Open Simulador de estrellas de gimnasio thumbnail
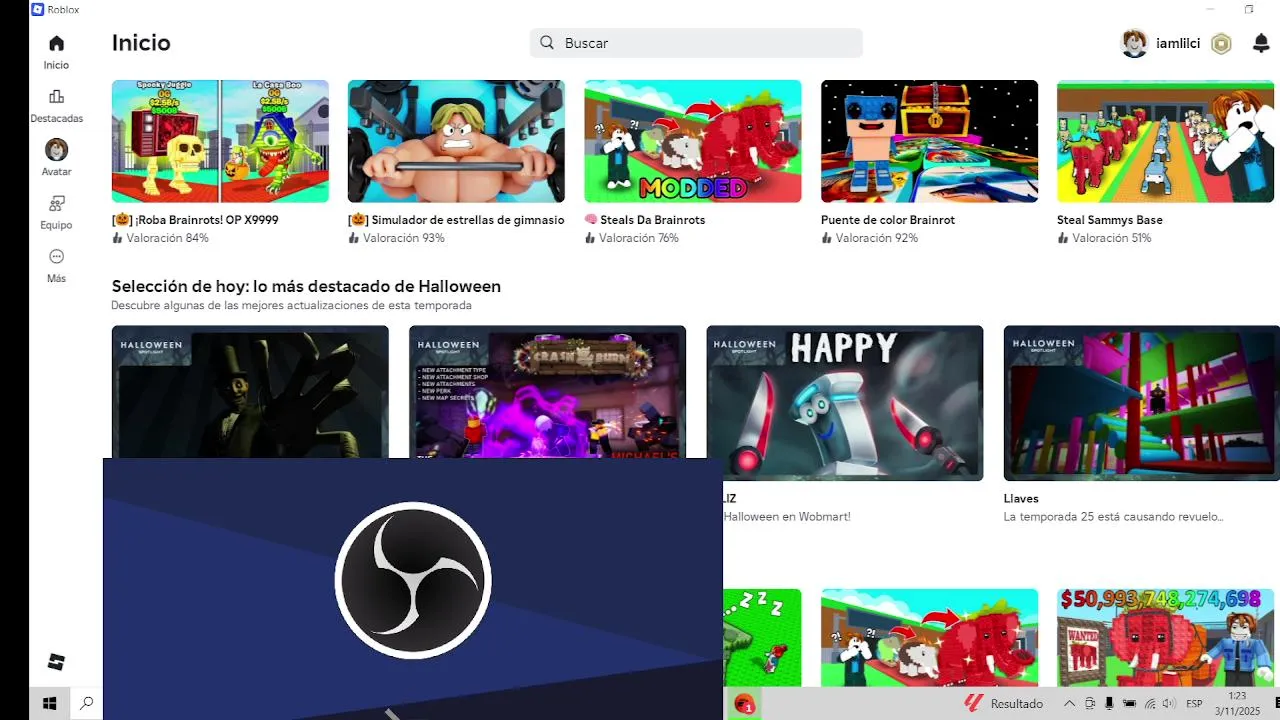The width and height of the screenshot is (1280, 720). [456, 141]
